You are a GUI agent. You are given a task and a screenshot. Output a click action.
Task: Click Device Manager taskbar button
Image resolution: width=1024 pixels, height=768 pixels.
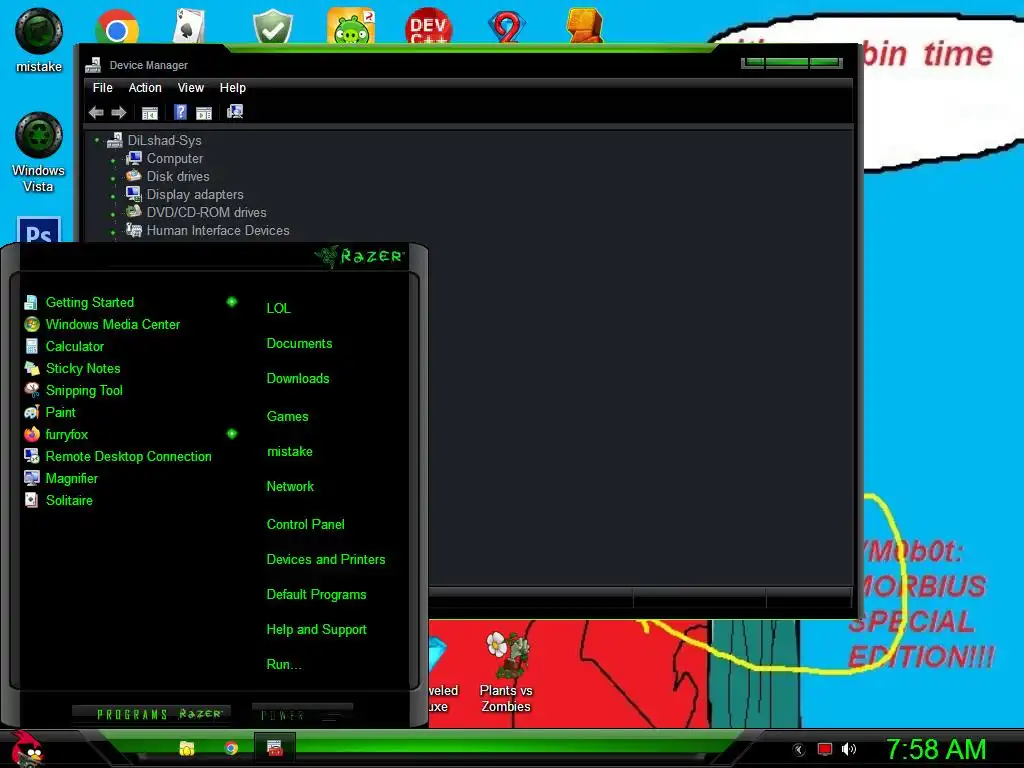pos(275,748)
